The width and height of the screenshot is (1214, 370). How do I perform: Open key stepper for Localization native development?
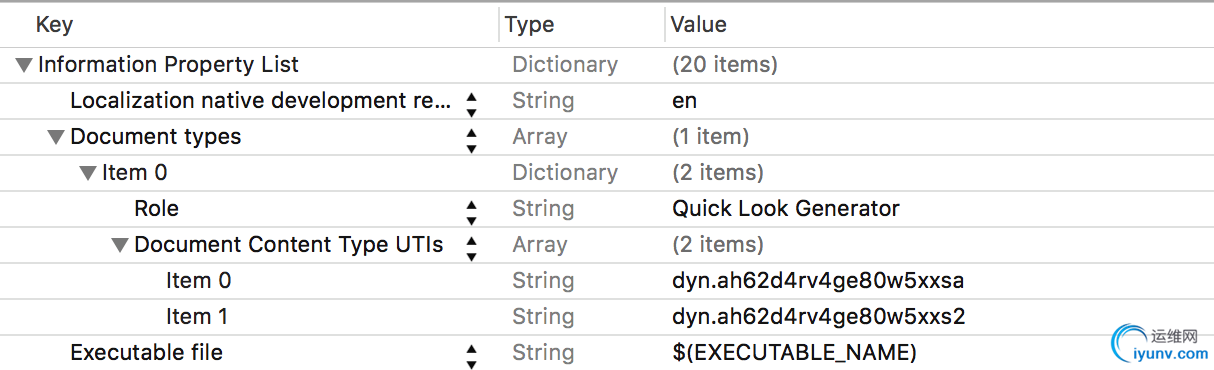472,102
